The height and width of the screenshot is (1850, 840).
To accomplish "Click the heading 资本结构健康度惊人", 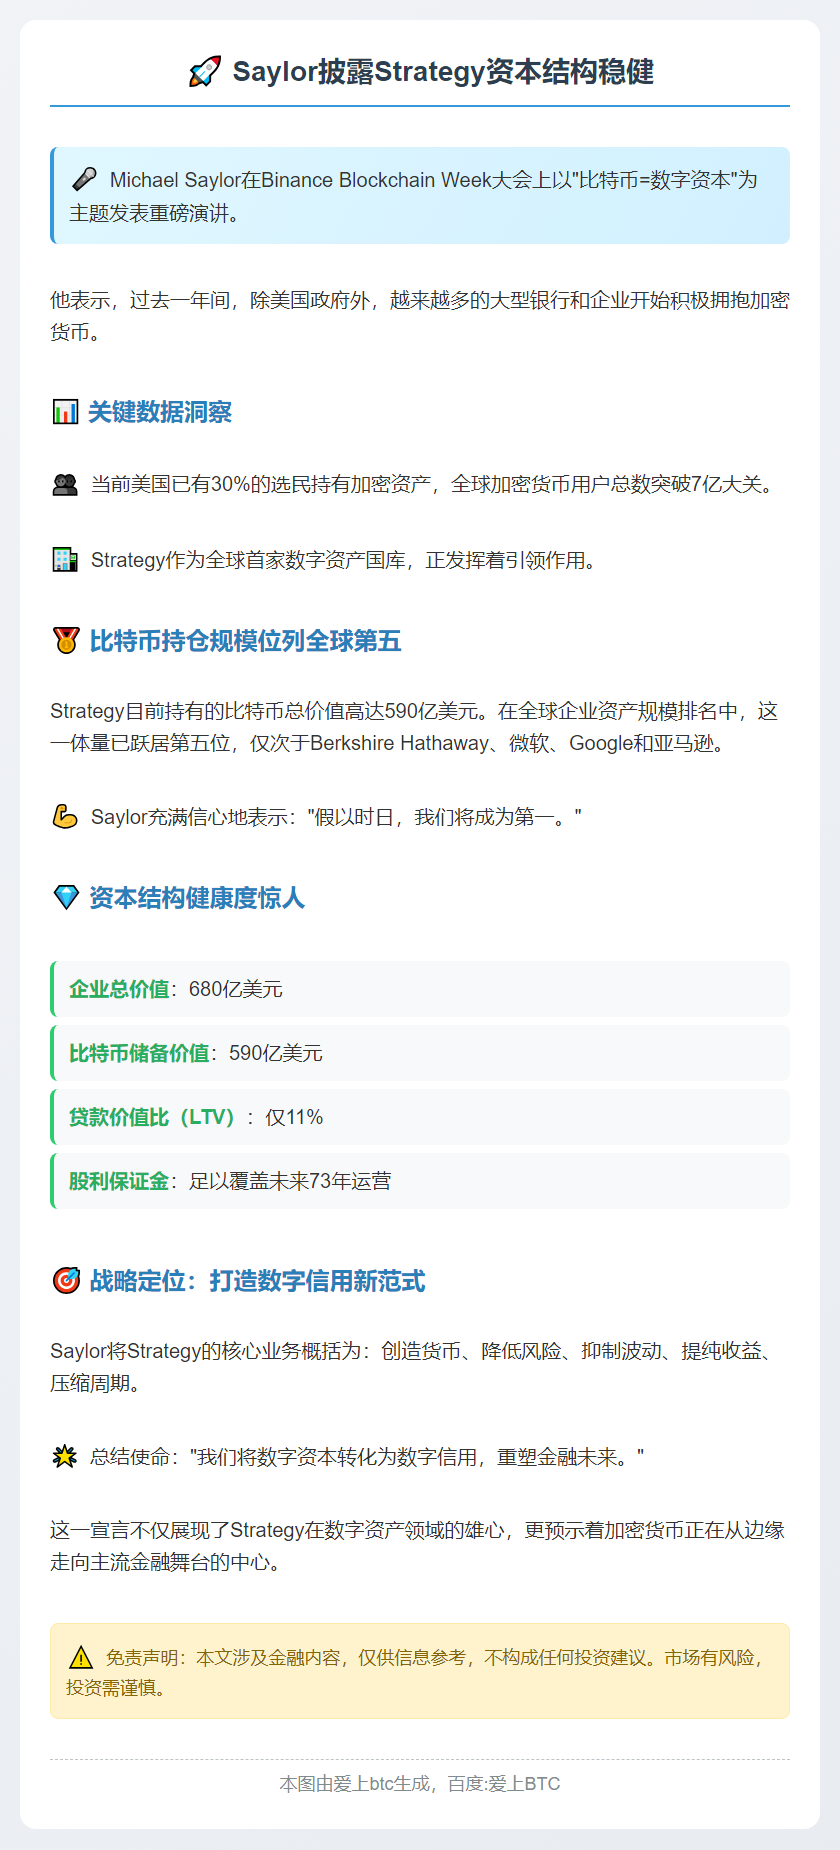I will coord(197,898).
